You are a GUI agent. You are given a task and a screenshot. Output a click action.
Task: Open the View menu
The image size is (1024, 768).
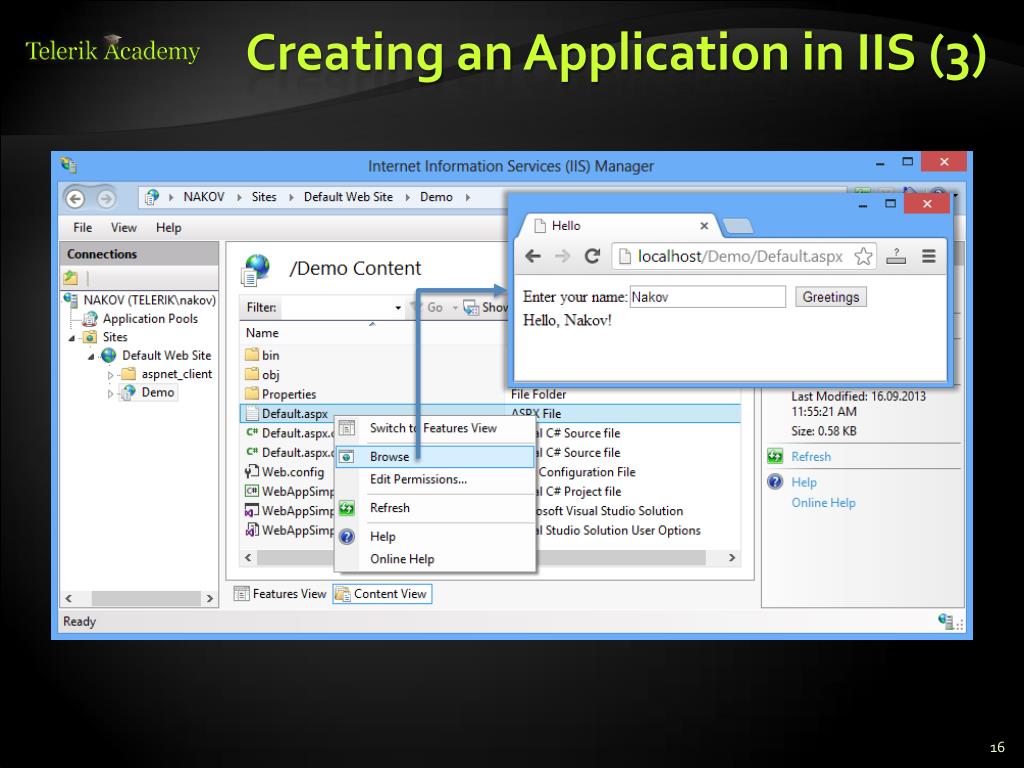[x=123, y=227]
